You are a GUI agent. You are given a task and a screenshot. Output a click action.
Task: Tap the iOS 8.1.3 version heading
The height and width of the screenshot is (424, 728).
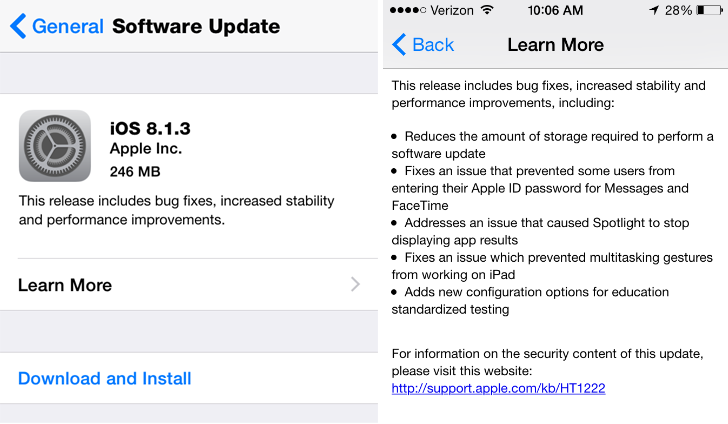point(150,129)
